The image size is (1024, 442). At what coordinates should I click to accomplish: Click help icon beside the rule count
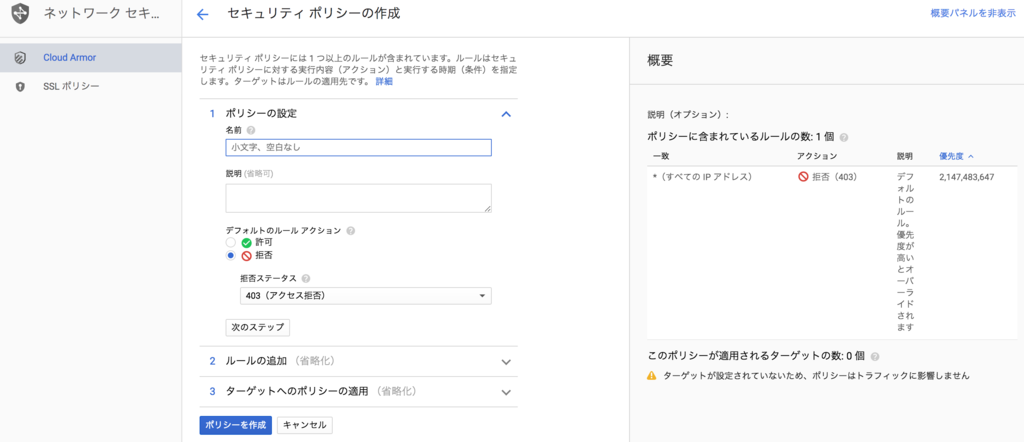tap(844, 136)
